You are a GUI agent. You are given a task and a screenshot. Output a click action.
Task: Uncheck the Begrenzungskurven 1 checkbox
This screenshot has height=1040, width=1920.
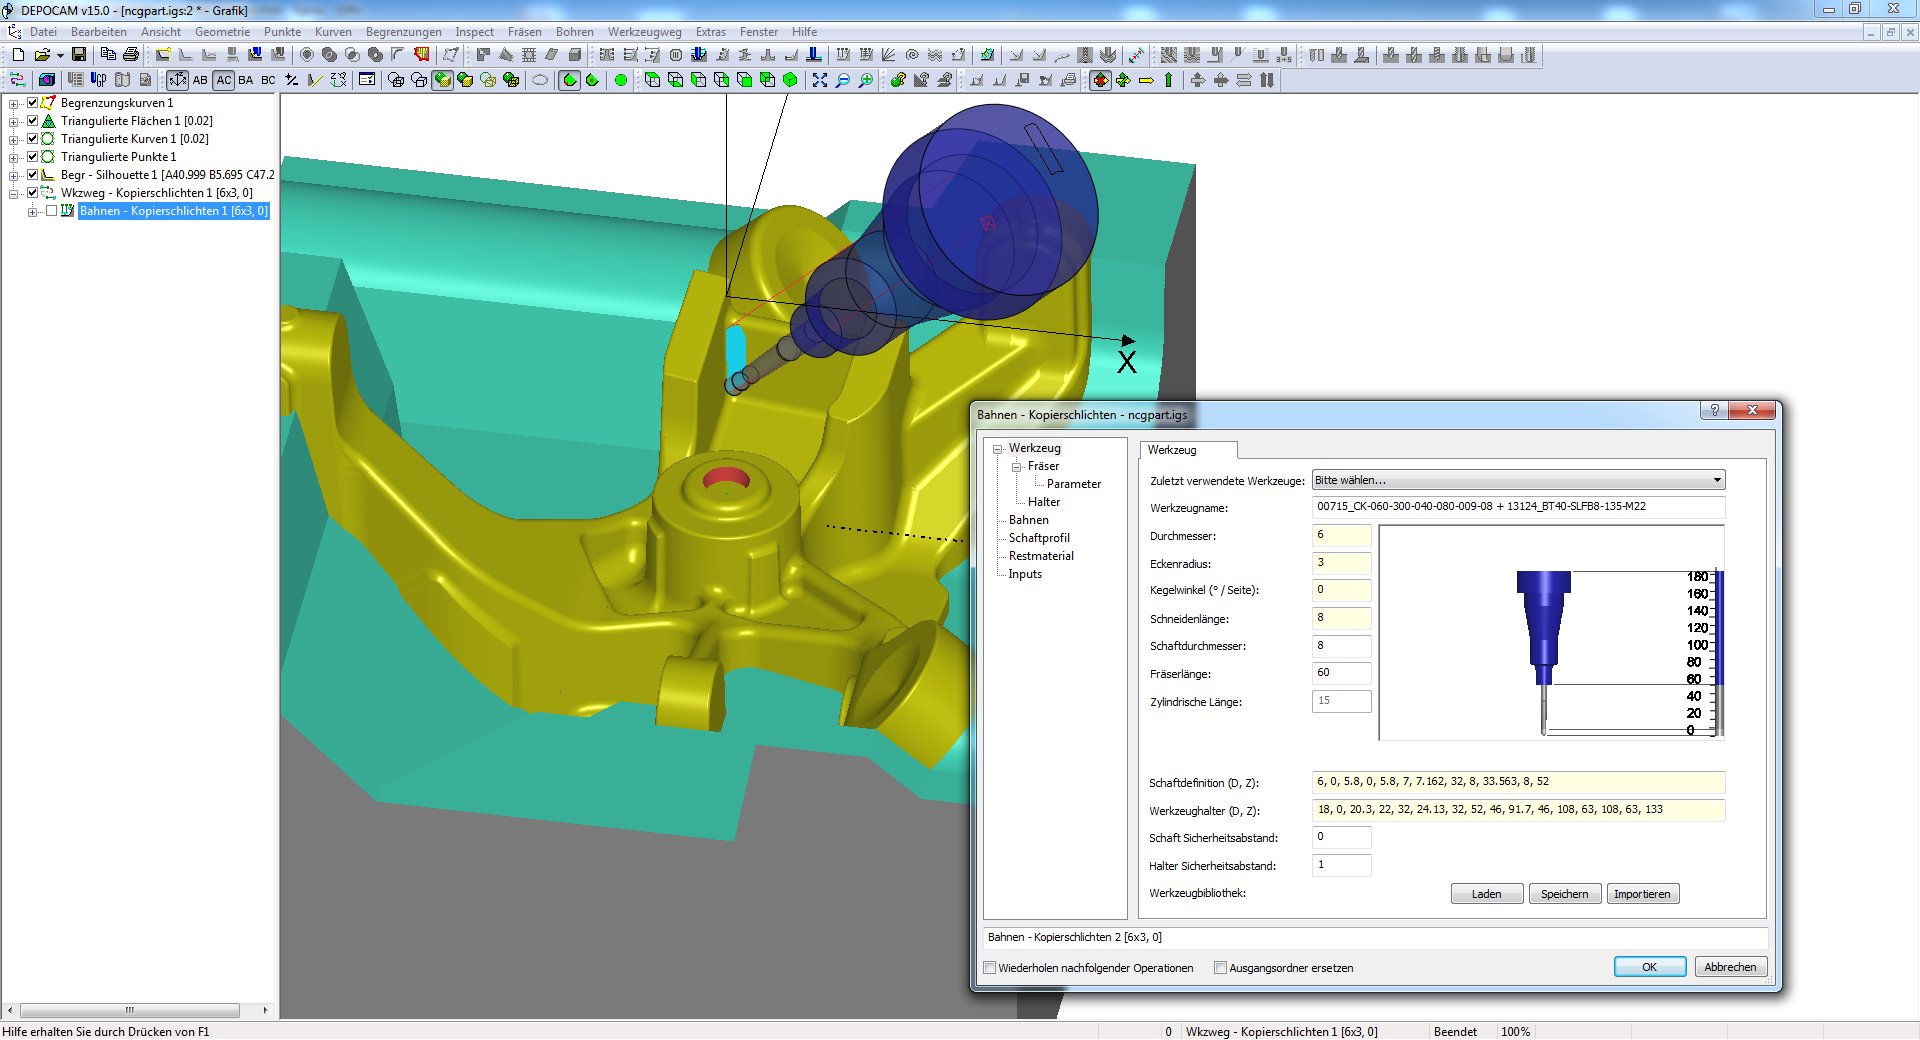tap(33, 103)
